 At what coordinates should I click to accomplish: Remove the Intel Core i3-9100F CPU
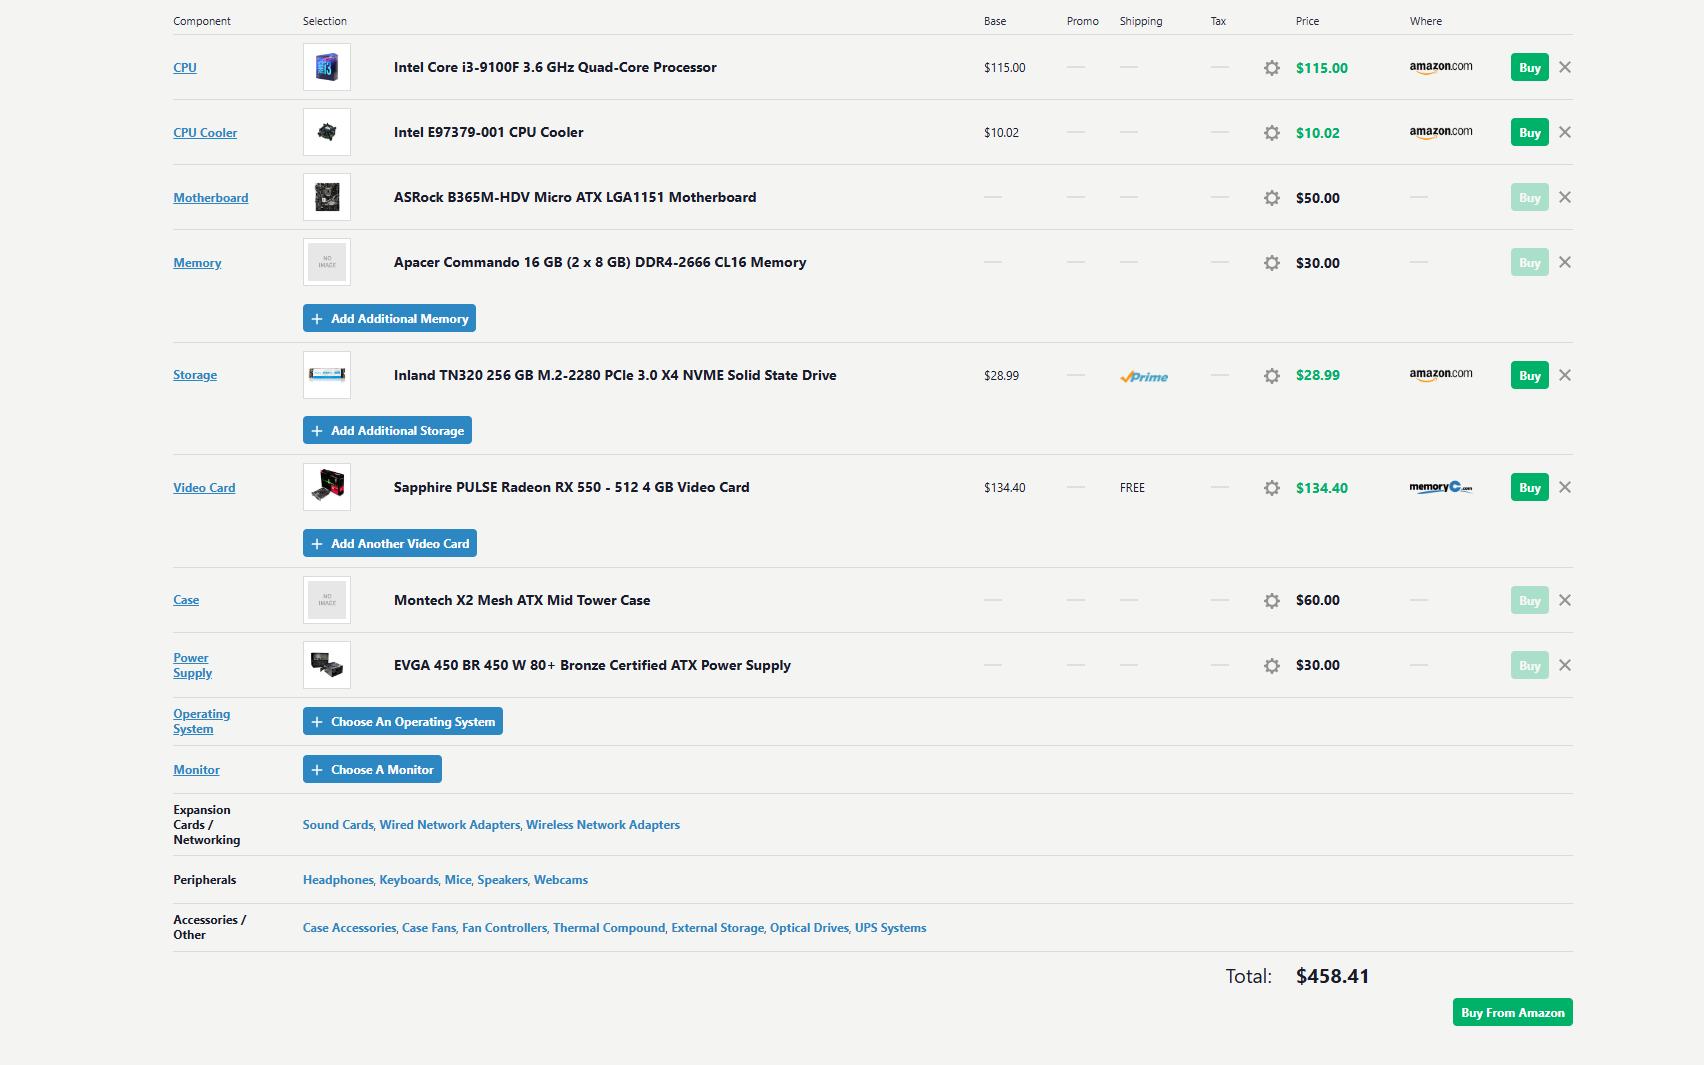coord(1565,67)
